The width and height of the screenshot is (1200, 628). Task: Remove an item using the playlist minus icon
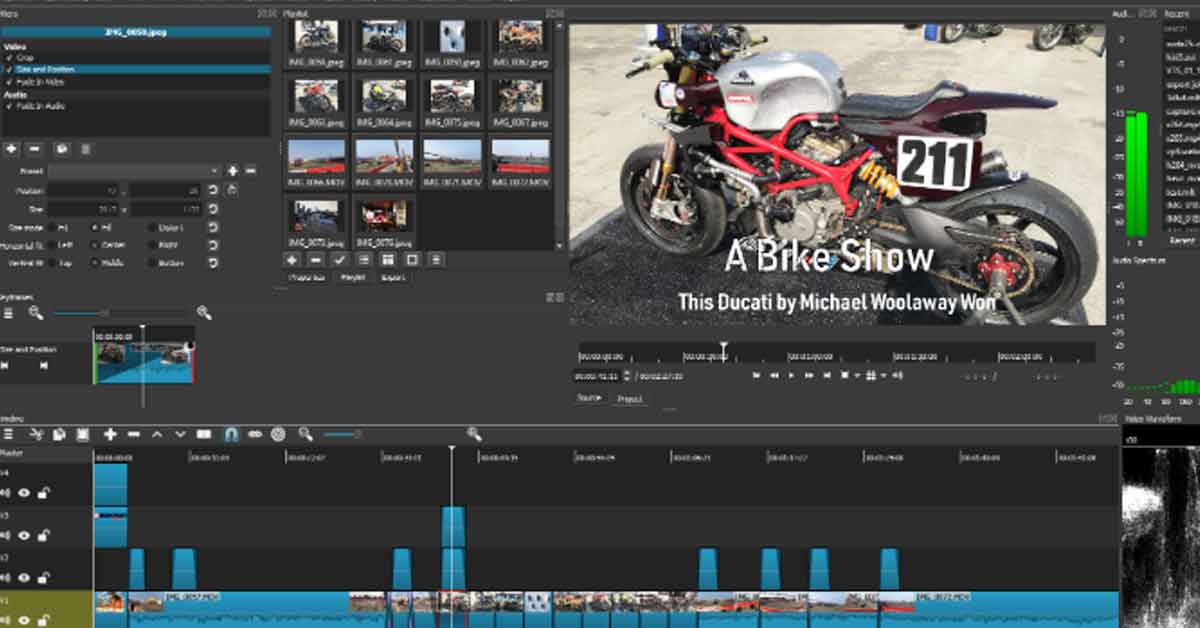314,262
